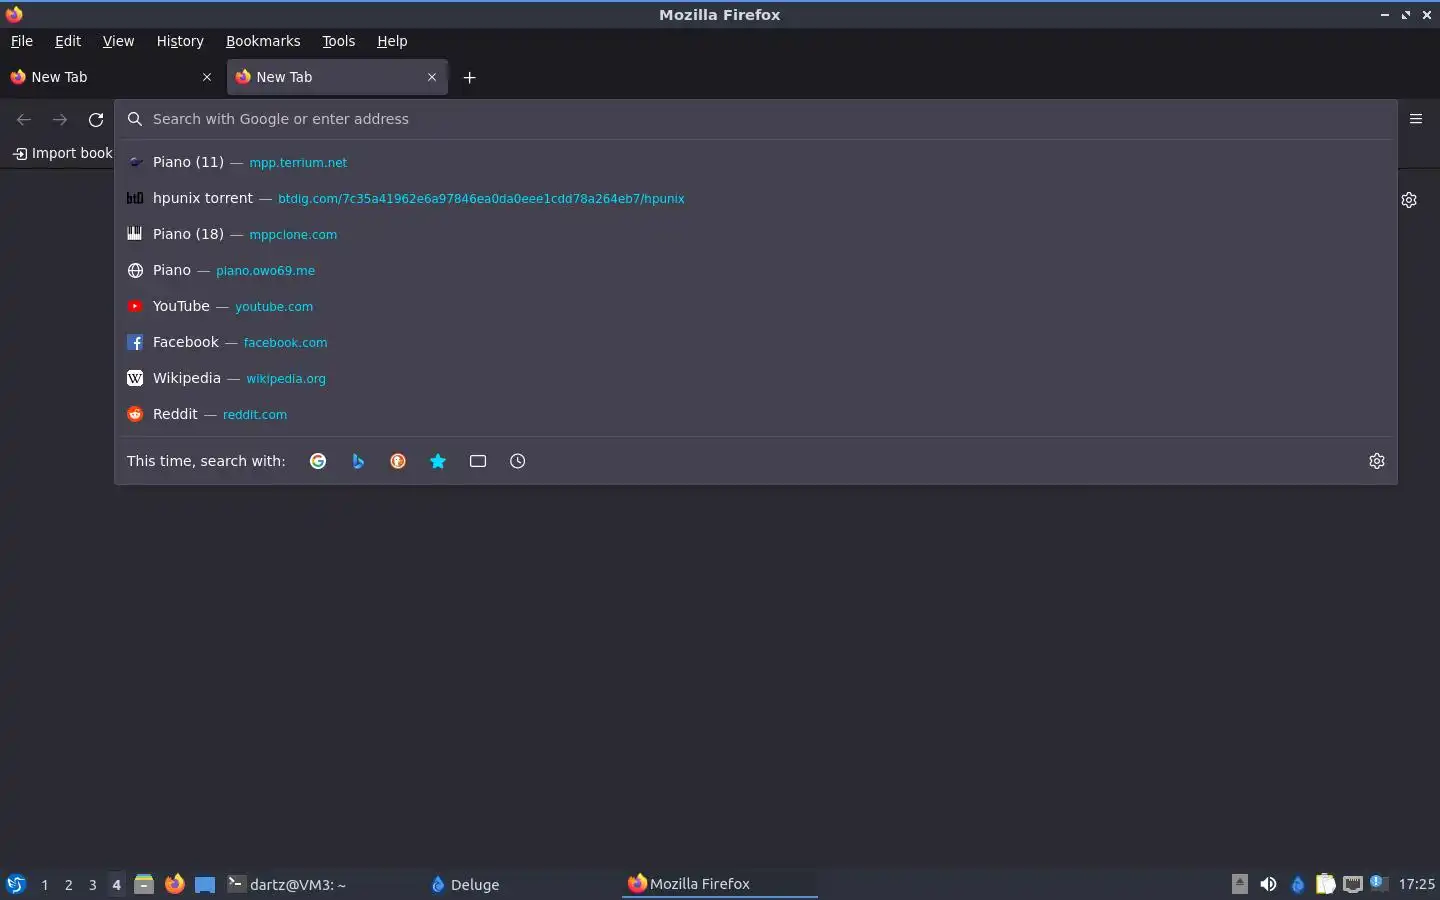Open volume control in system tray

click(1268, 884)
